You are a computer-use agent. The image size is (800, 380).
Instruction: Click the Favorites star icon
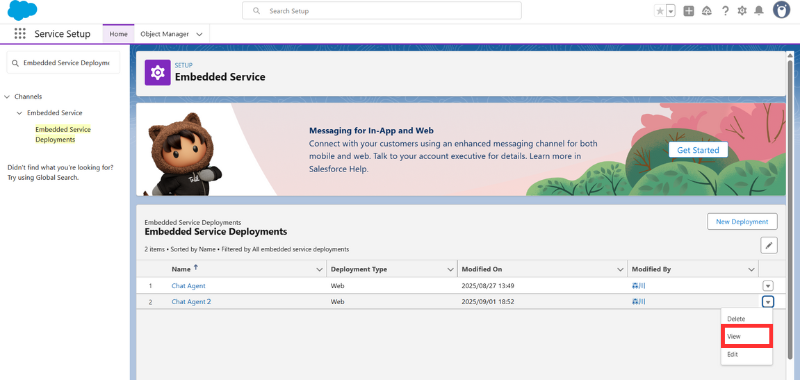tap(660, 11)
